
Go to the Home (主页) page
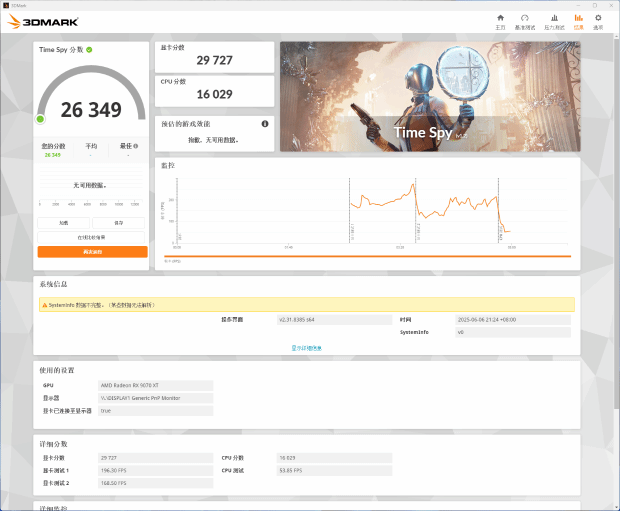click(500, 22)
